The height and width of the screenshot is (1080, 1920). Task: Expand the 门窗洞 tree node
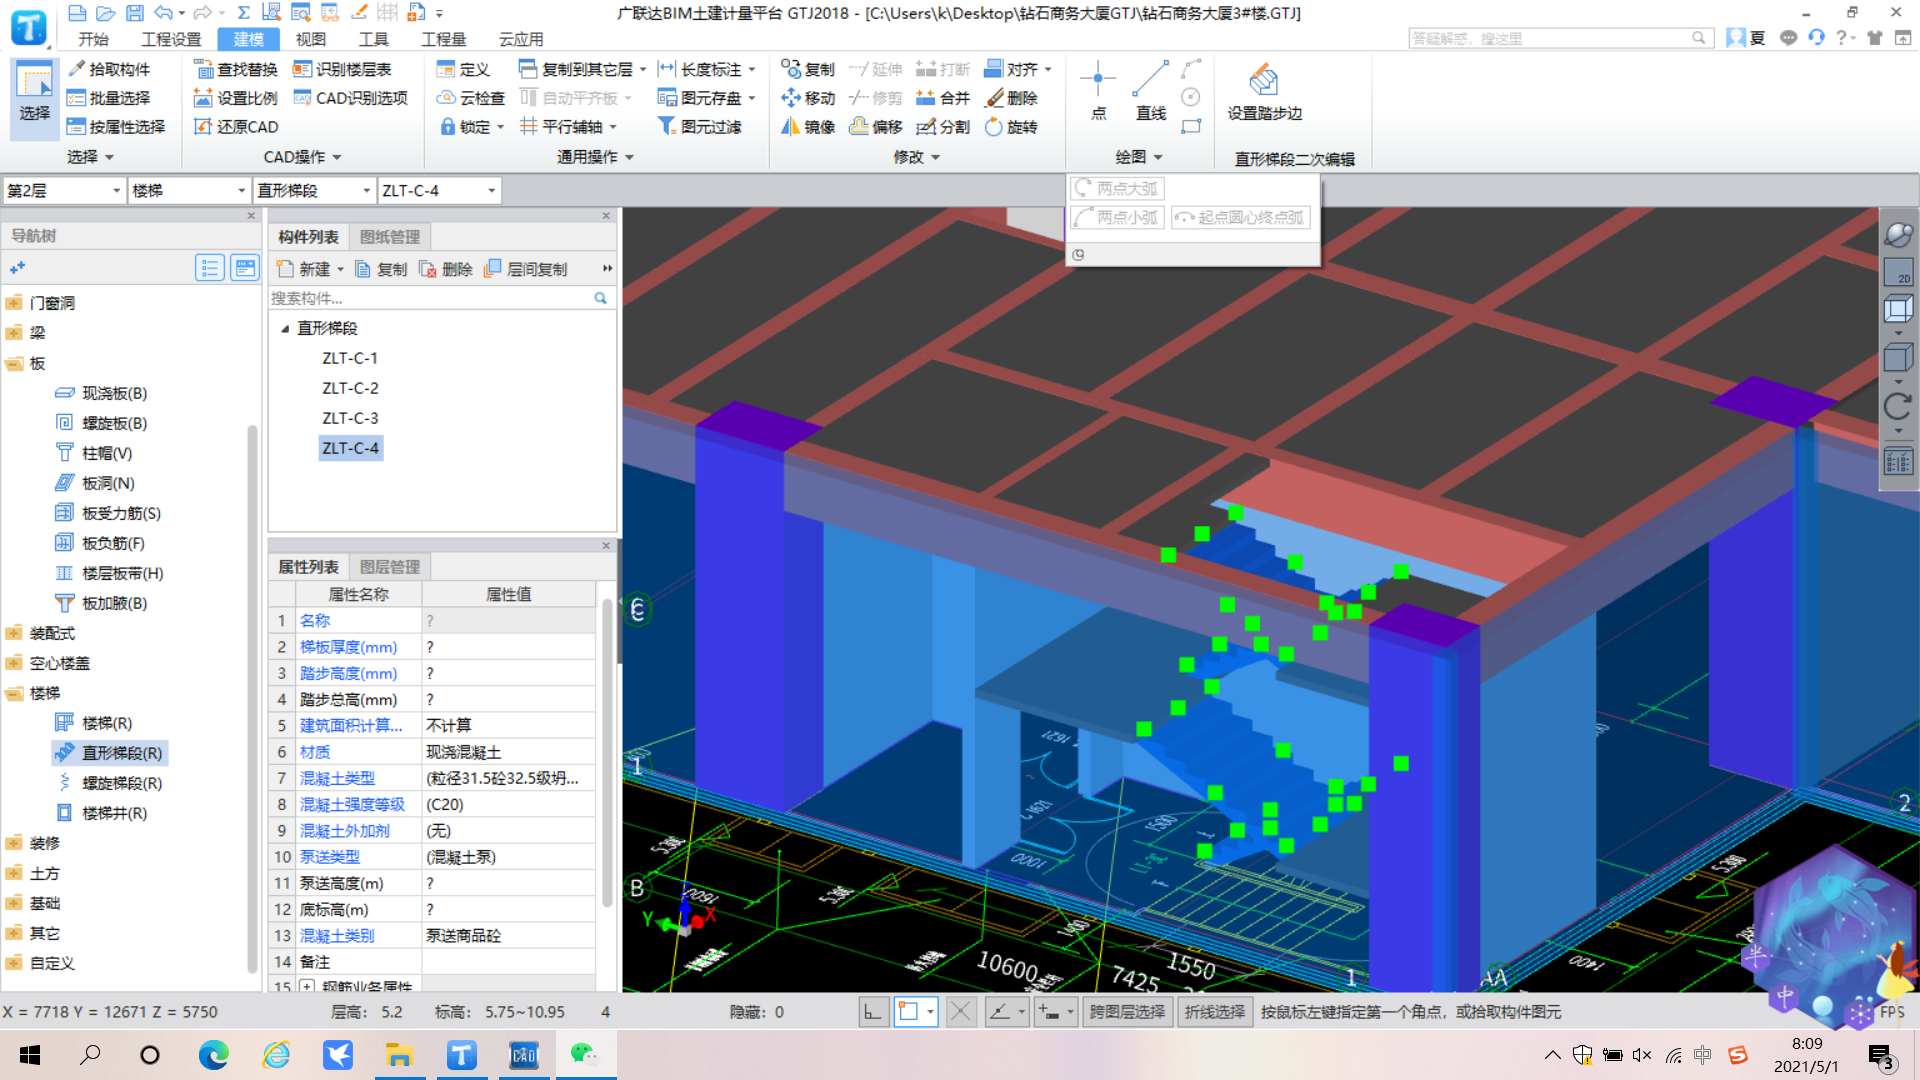point(14,303)
